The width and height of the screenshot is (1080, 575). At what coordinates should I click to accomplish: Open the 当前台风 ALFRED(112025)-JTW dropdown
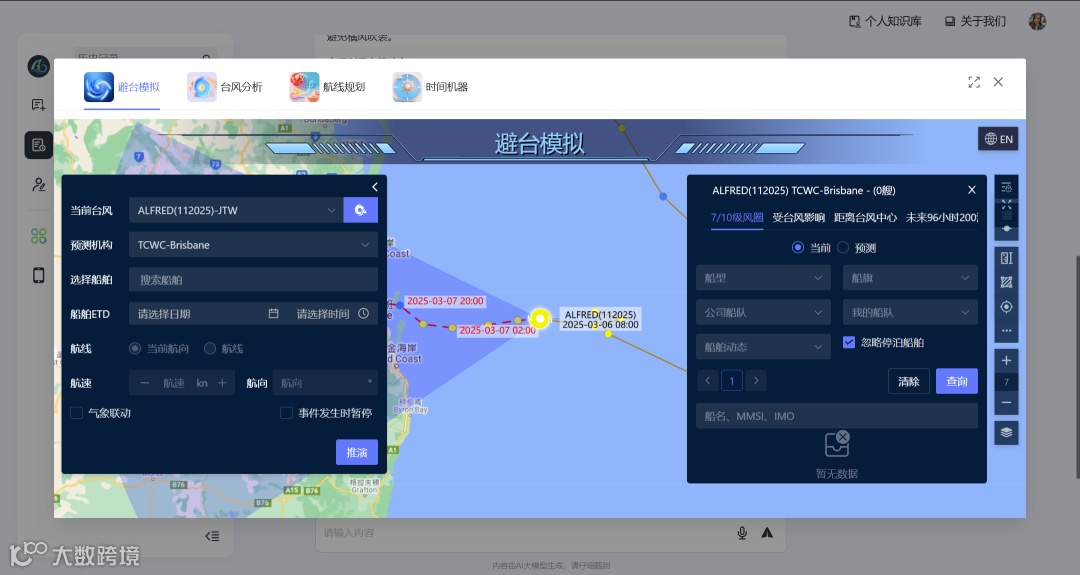click(x=236, y=210)
